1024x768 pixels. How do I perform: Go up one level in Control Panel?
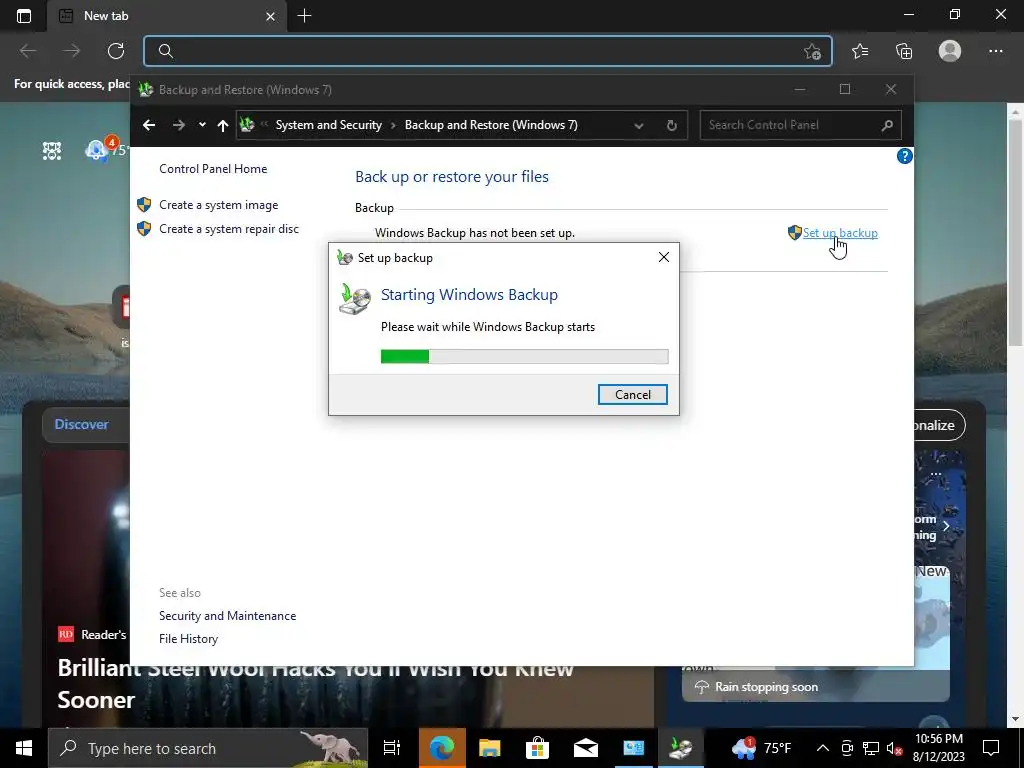[223, 125]
